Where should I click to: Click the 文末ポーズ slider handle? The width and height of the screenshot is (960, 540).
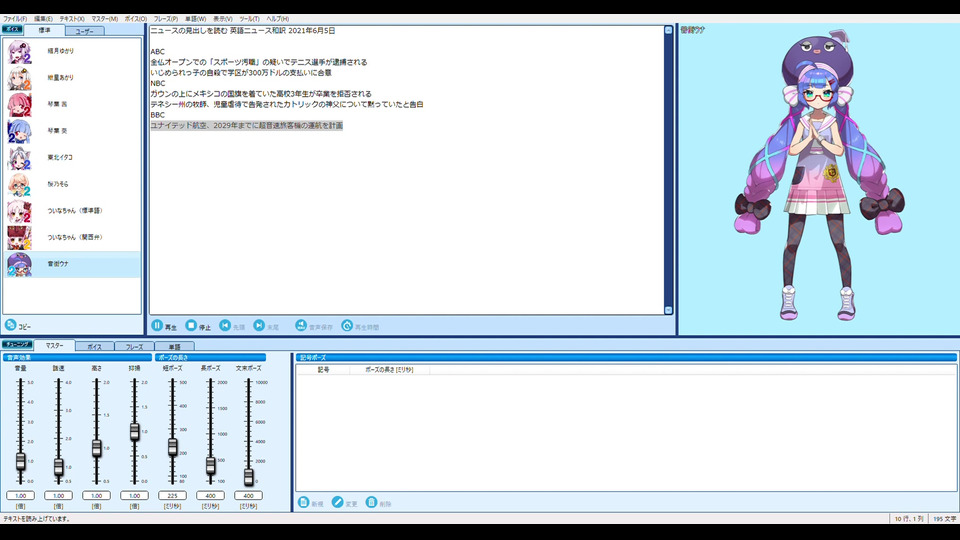pos(248,477)
